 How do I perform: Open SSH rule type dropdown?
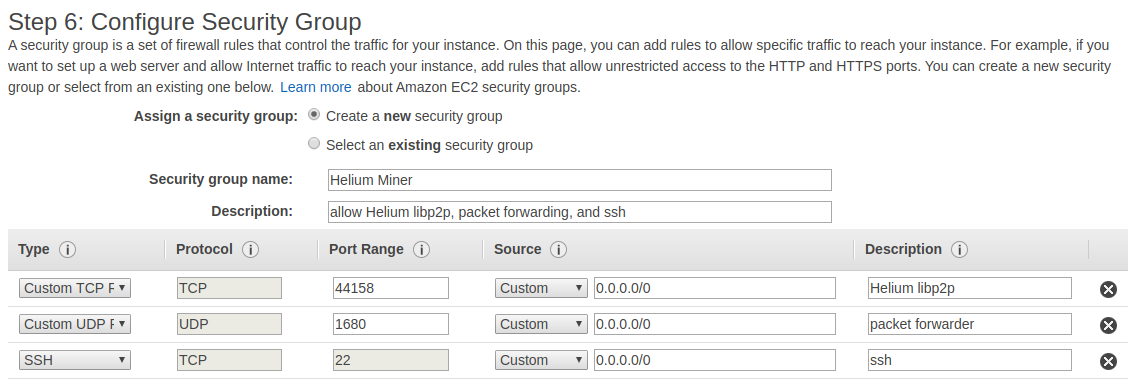click(x=75, y=359)
